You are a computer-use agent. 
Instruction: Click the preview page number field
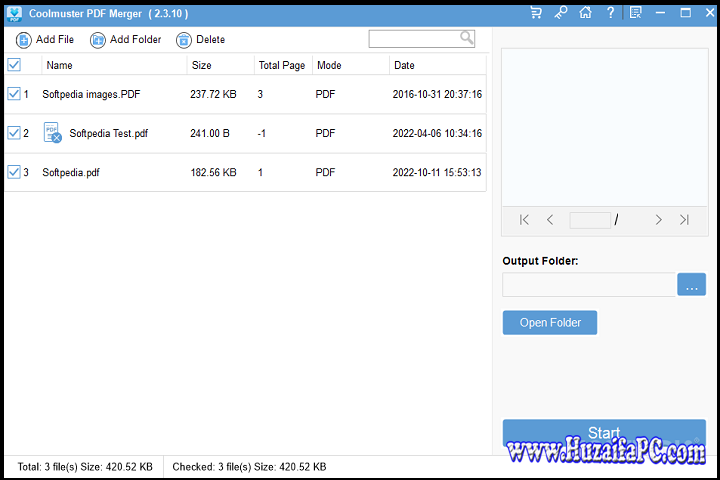click(x=590, y=220)
